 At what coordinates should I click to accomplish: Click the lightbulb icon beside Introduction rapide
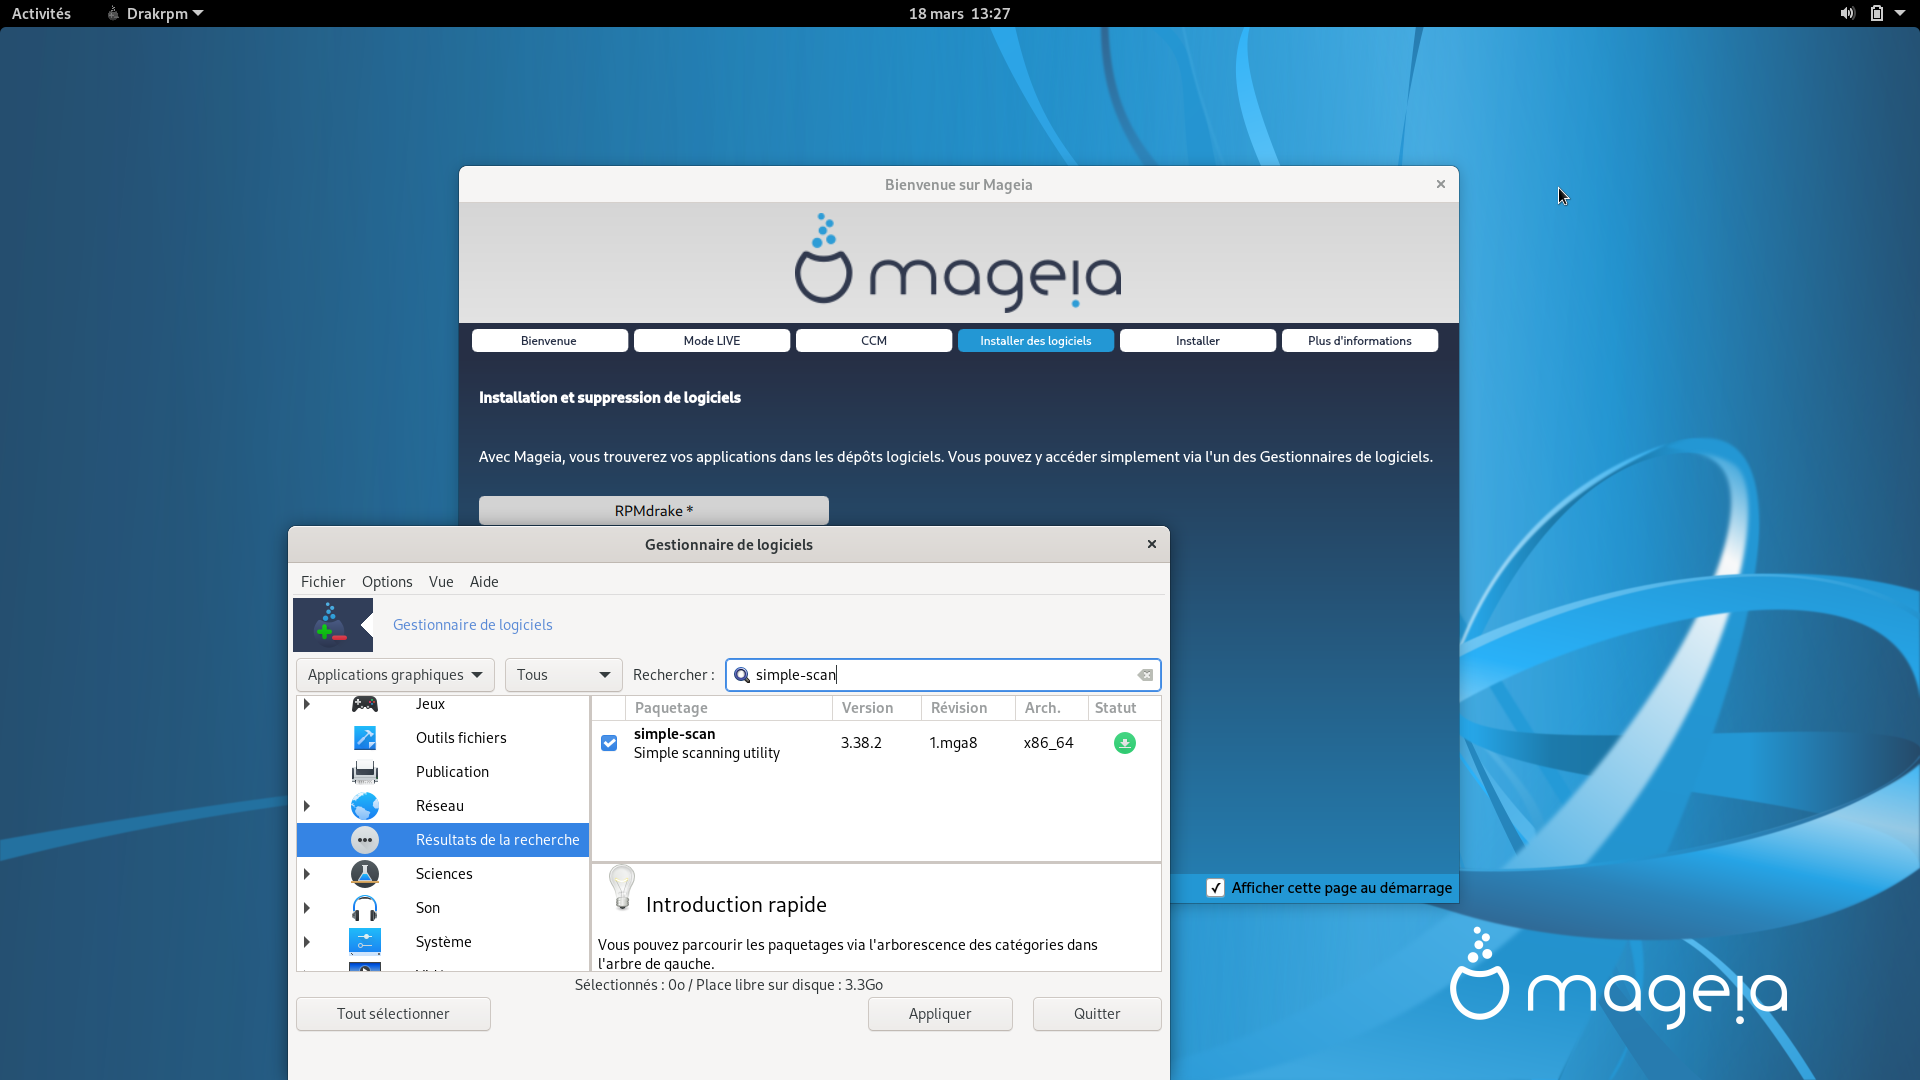point(622,888)
